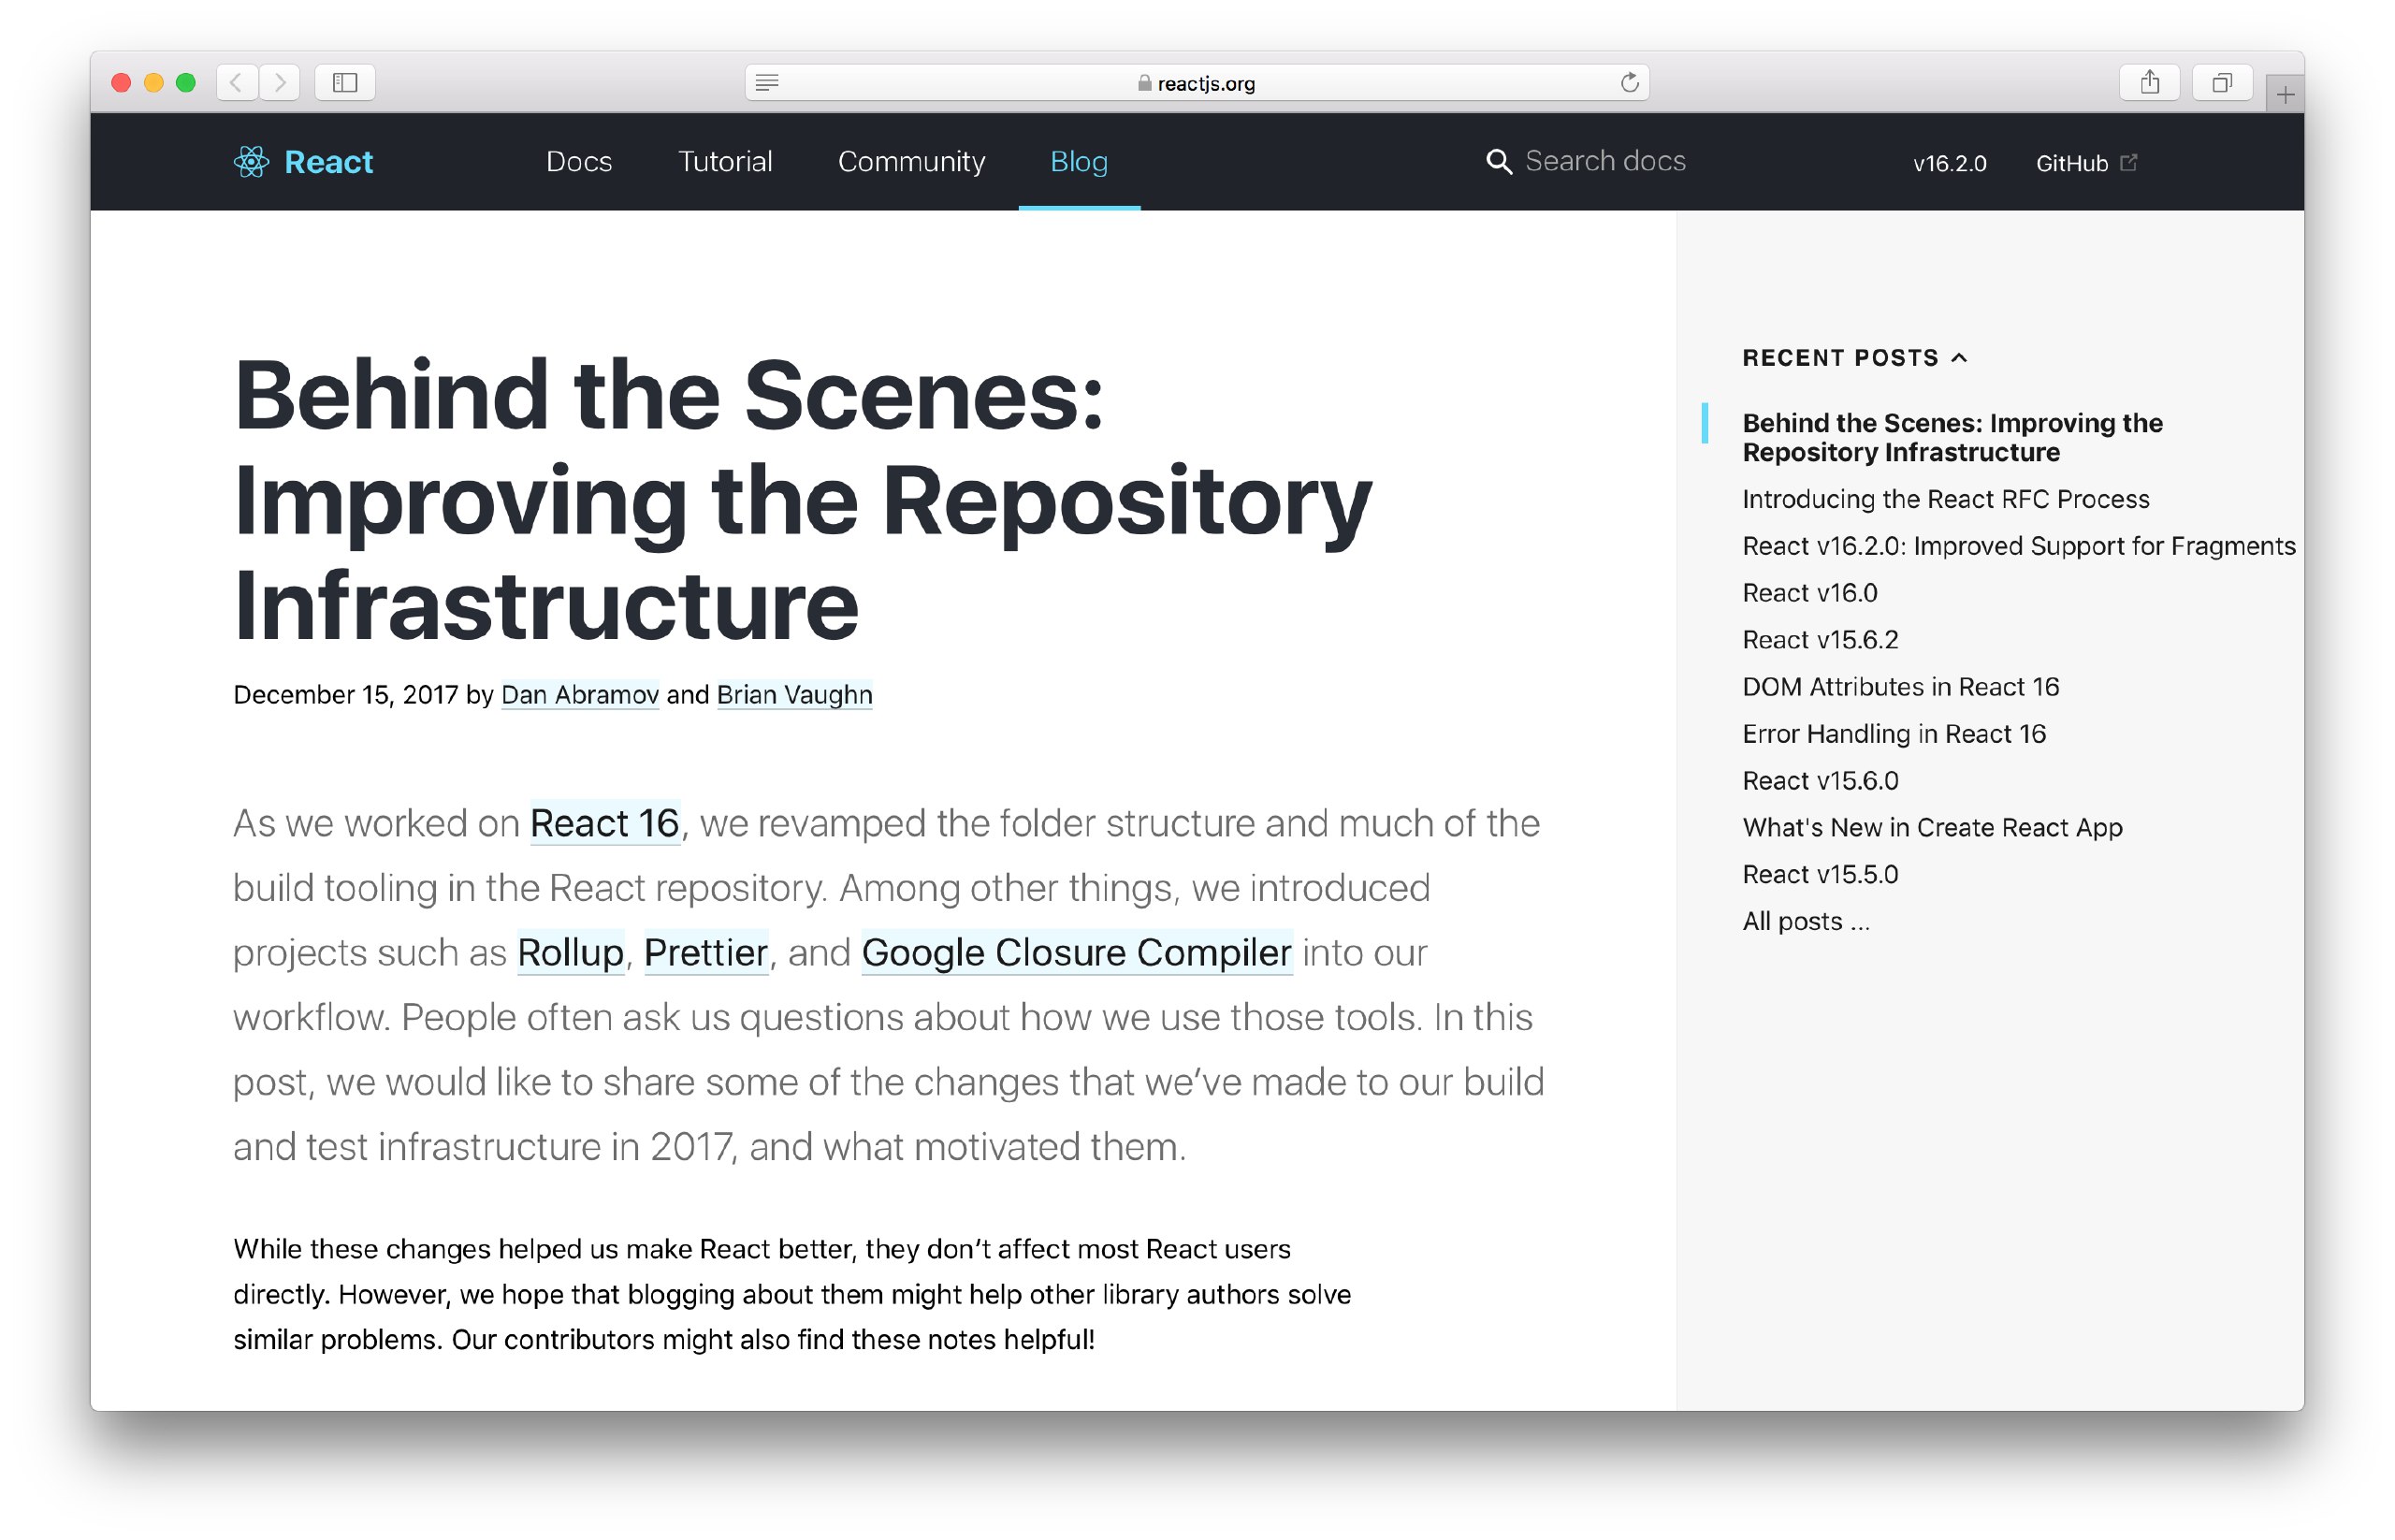Reload the page with the refresh icon
This screenshot has height=1540, width=2395.
pyautogui.click(x=1629, y=83)
